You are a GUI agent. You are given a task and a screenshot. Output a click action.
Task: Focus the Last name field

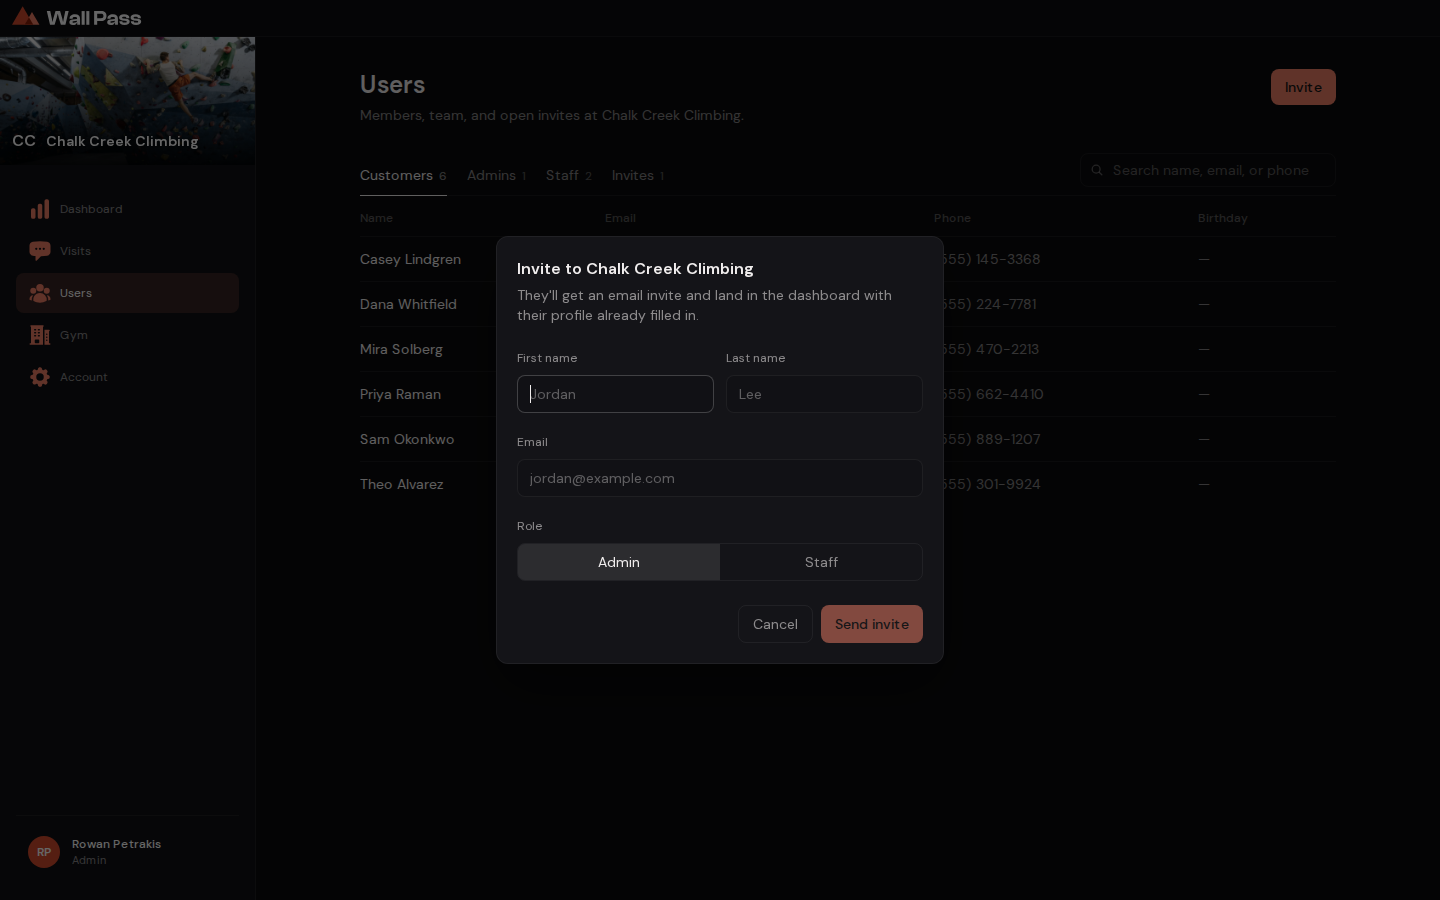824,394
